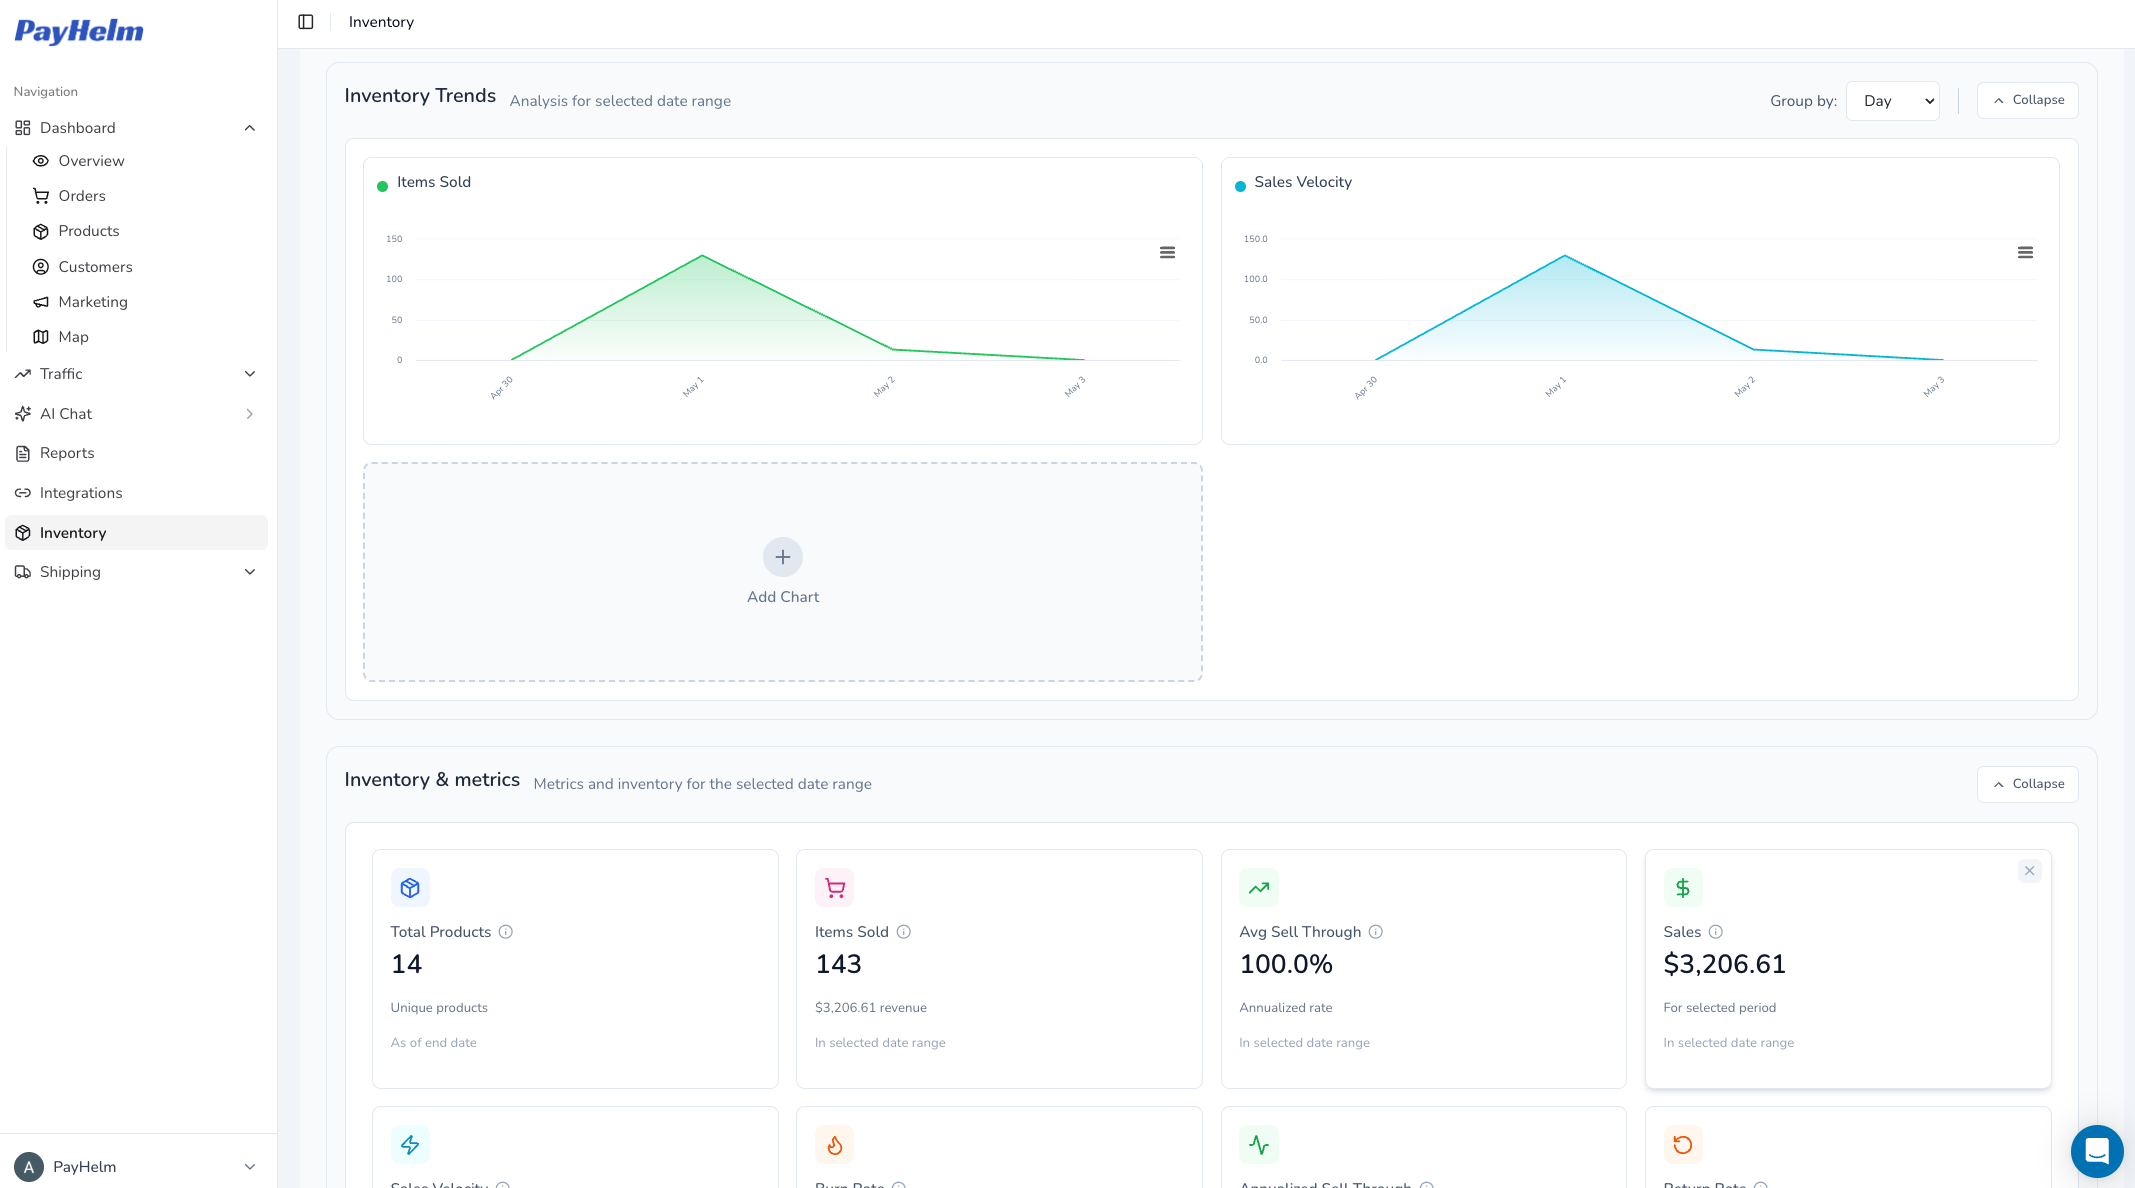Click the Burn Rate flame icon
The height and width of the screenshot is (1188, 2135).
click(835, 1145)
